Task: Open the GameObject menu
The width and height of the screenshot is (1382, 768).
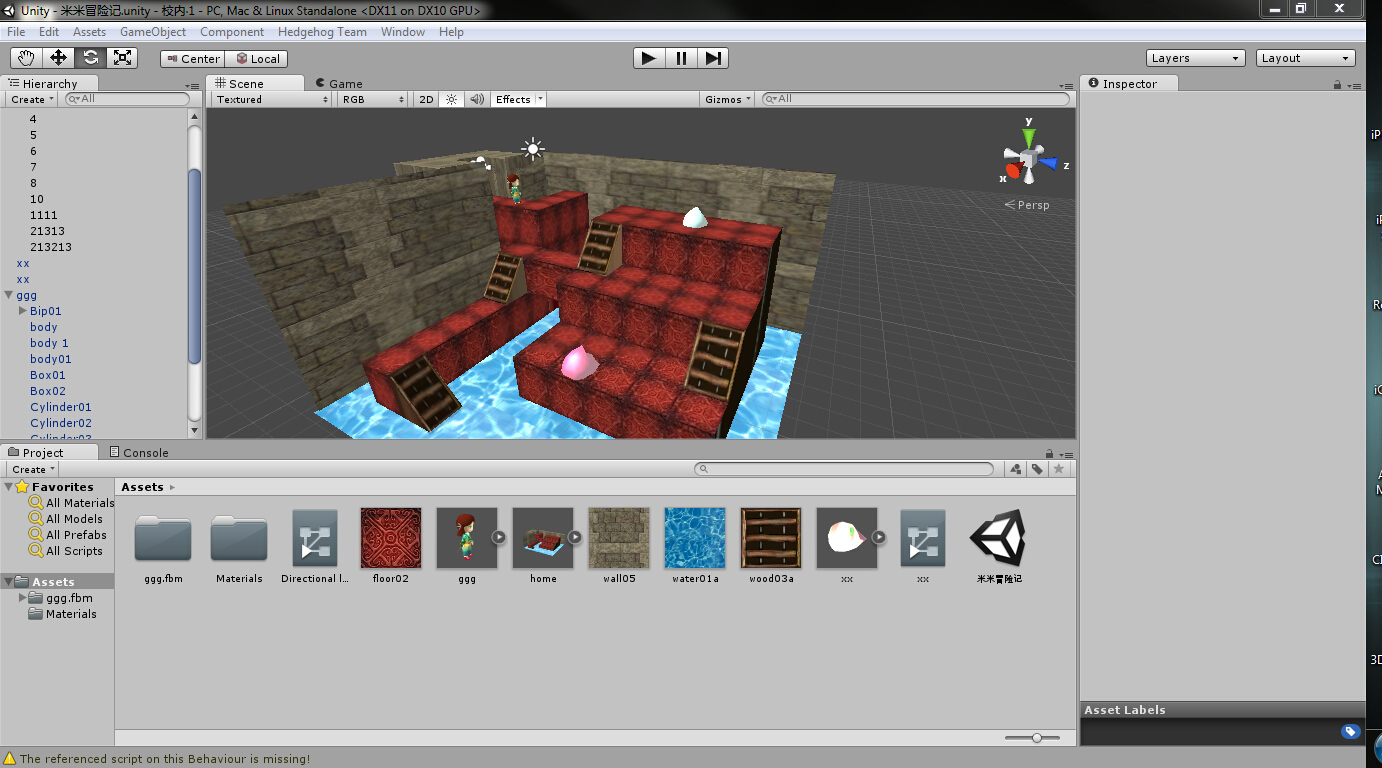Action: pyautogui.click(x=153, y=32)
